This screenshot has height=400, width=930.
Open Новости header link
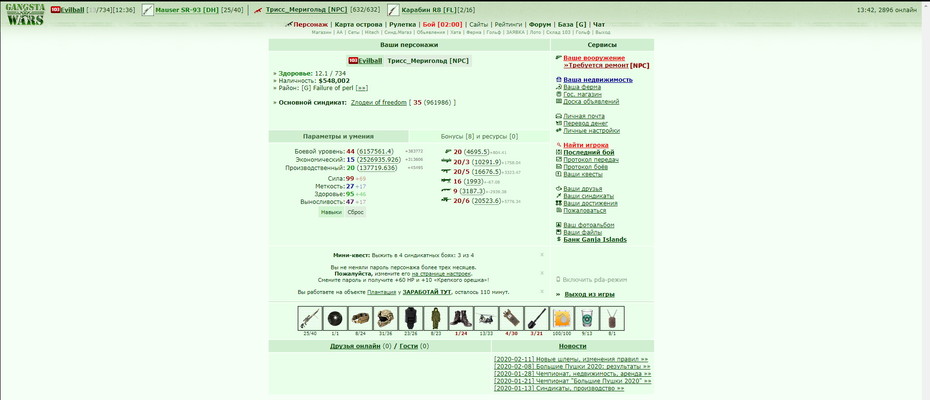tap(572, 346)
